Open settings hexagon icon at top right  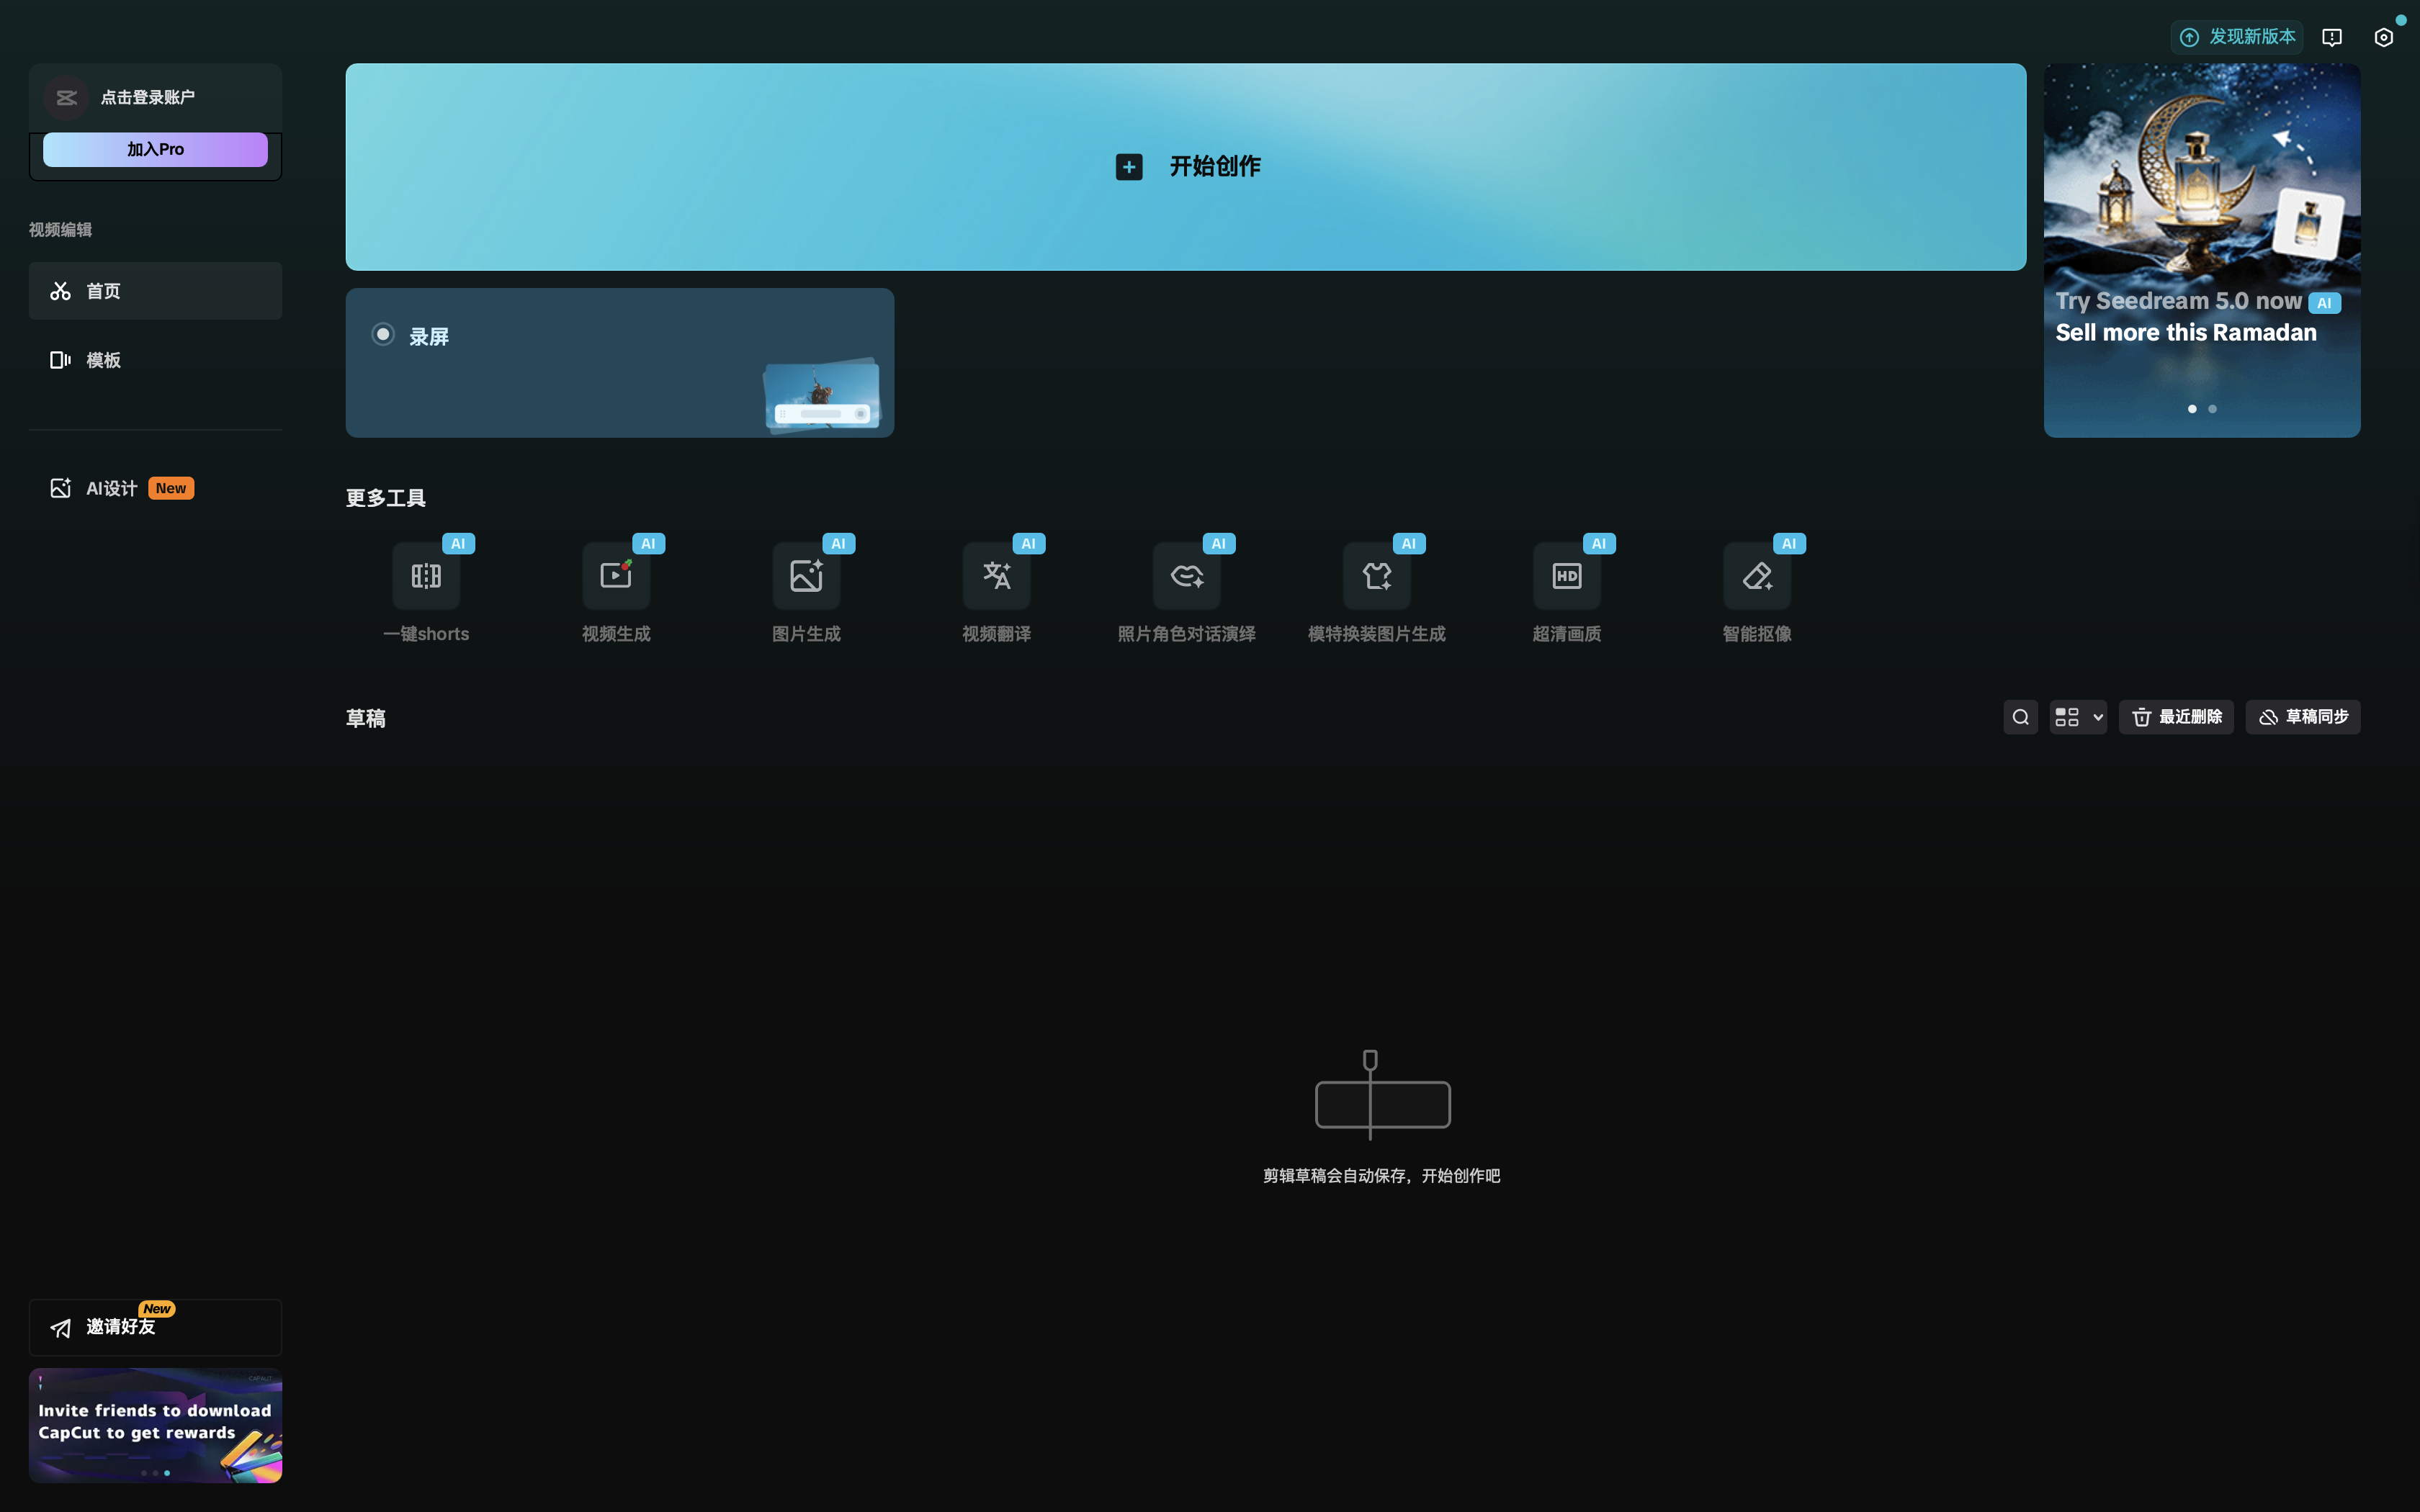coord(2383,37)
